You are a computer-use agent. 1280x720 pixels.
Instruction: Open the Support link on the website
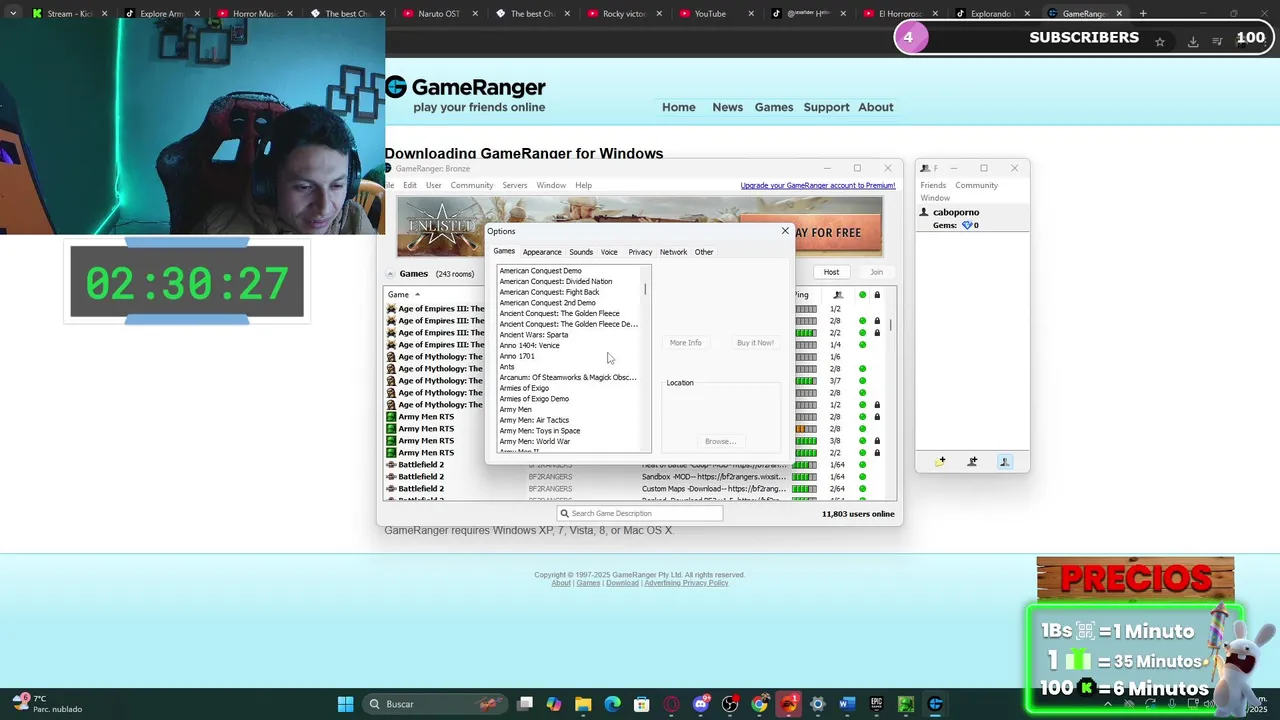click(x=826, y=107)
